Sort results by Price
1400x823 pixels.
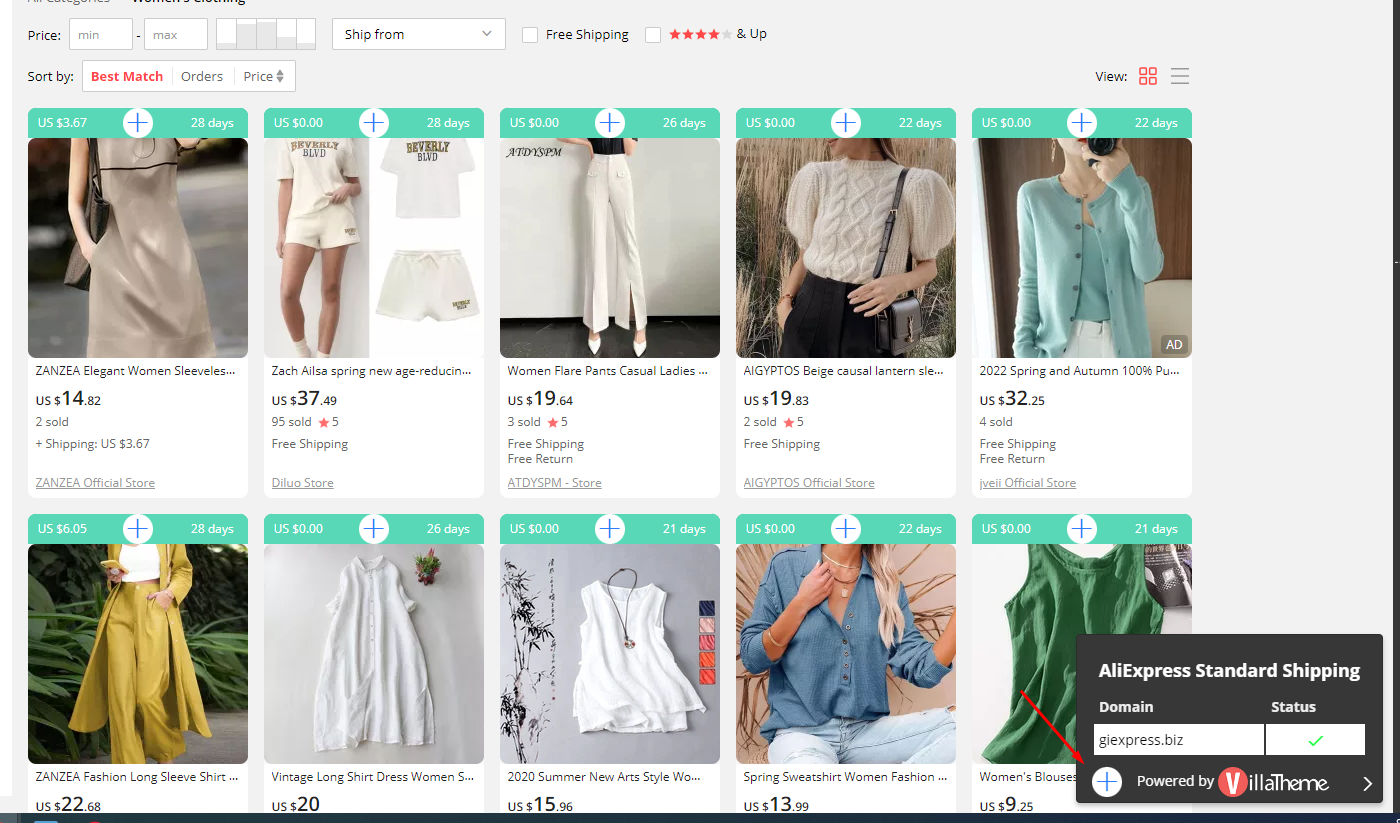tap(264, 76)
